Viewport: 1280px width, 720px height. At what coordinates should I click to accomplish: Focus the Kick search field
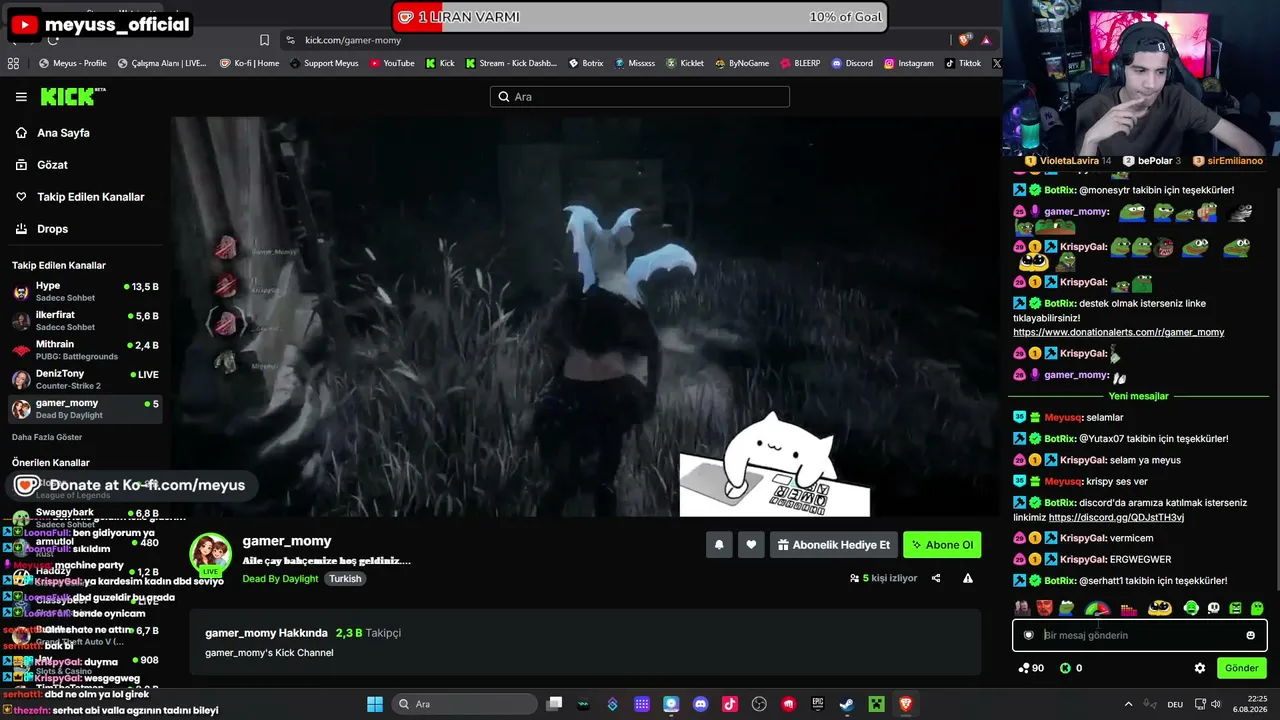tap(640, 97)
